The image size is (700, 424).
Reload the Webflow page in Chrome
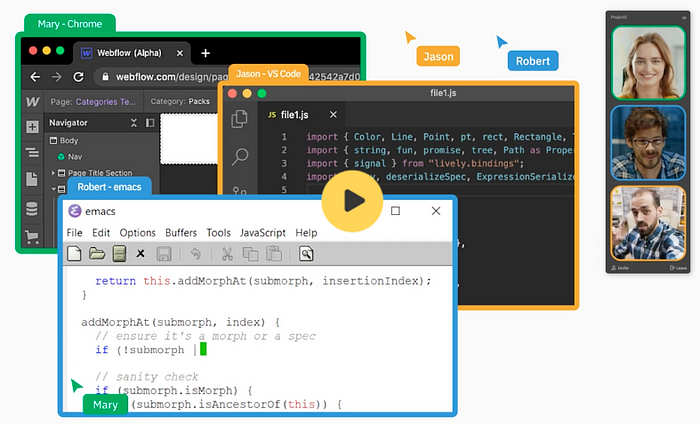(79, 77)
